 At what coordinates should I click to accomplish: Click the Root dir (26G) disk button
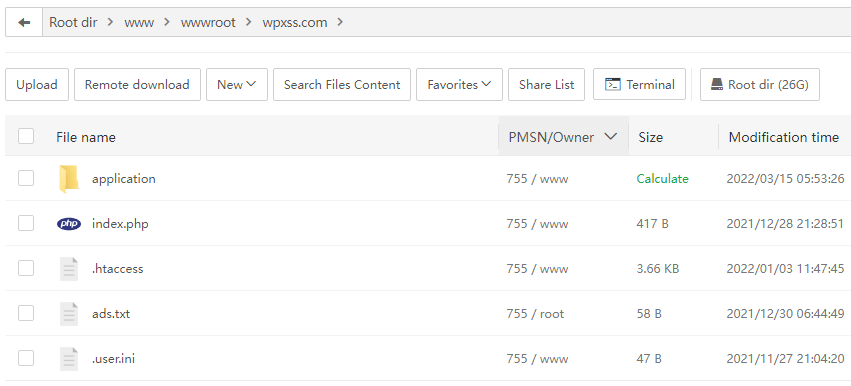[760, 85]
